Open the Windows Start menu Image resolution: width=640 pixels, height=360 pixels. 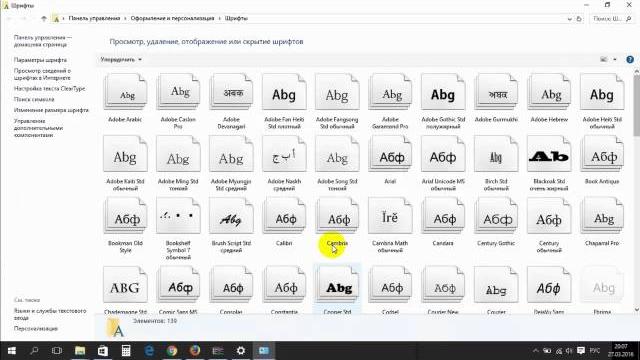pyautogui.click(x=11, y=351)
